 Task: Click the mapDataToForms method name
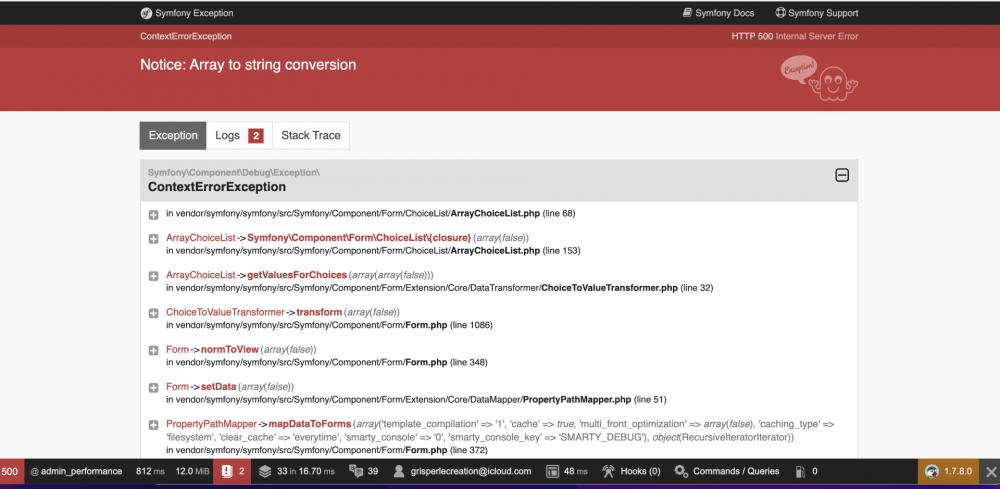(x=309, y=424)
